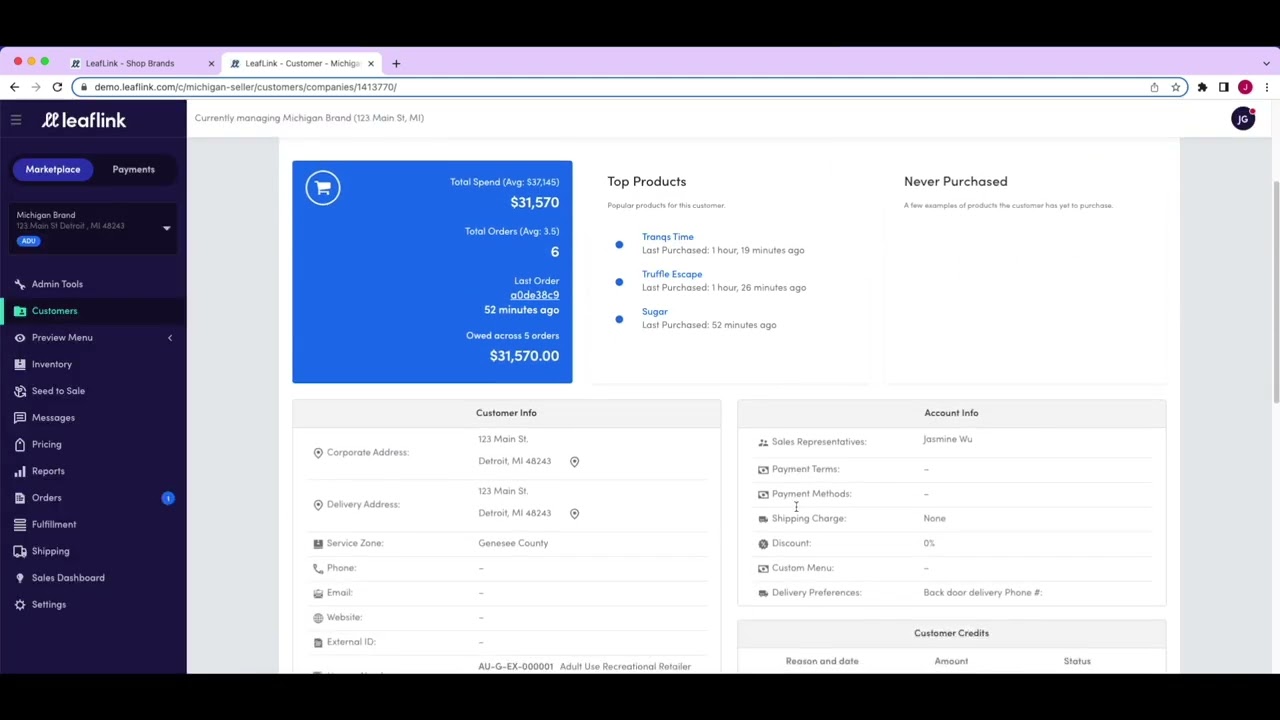Click the Pricing icon in sidebar
1280x720 pixels.
point(20,444)
